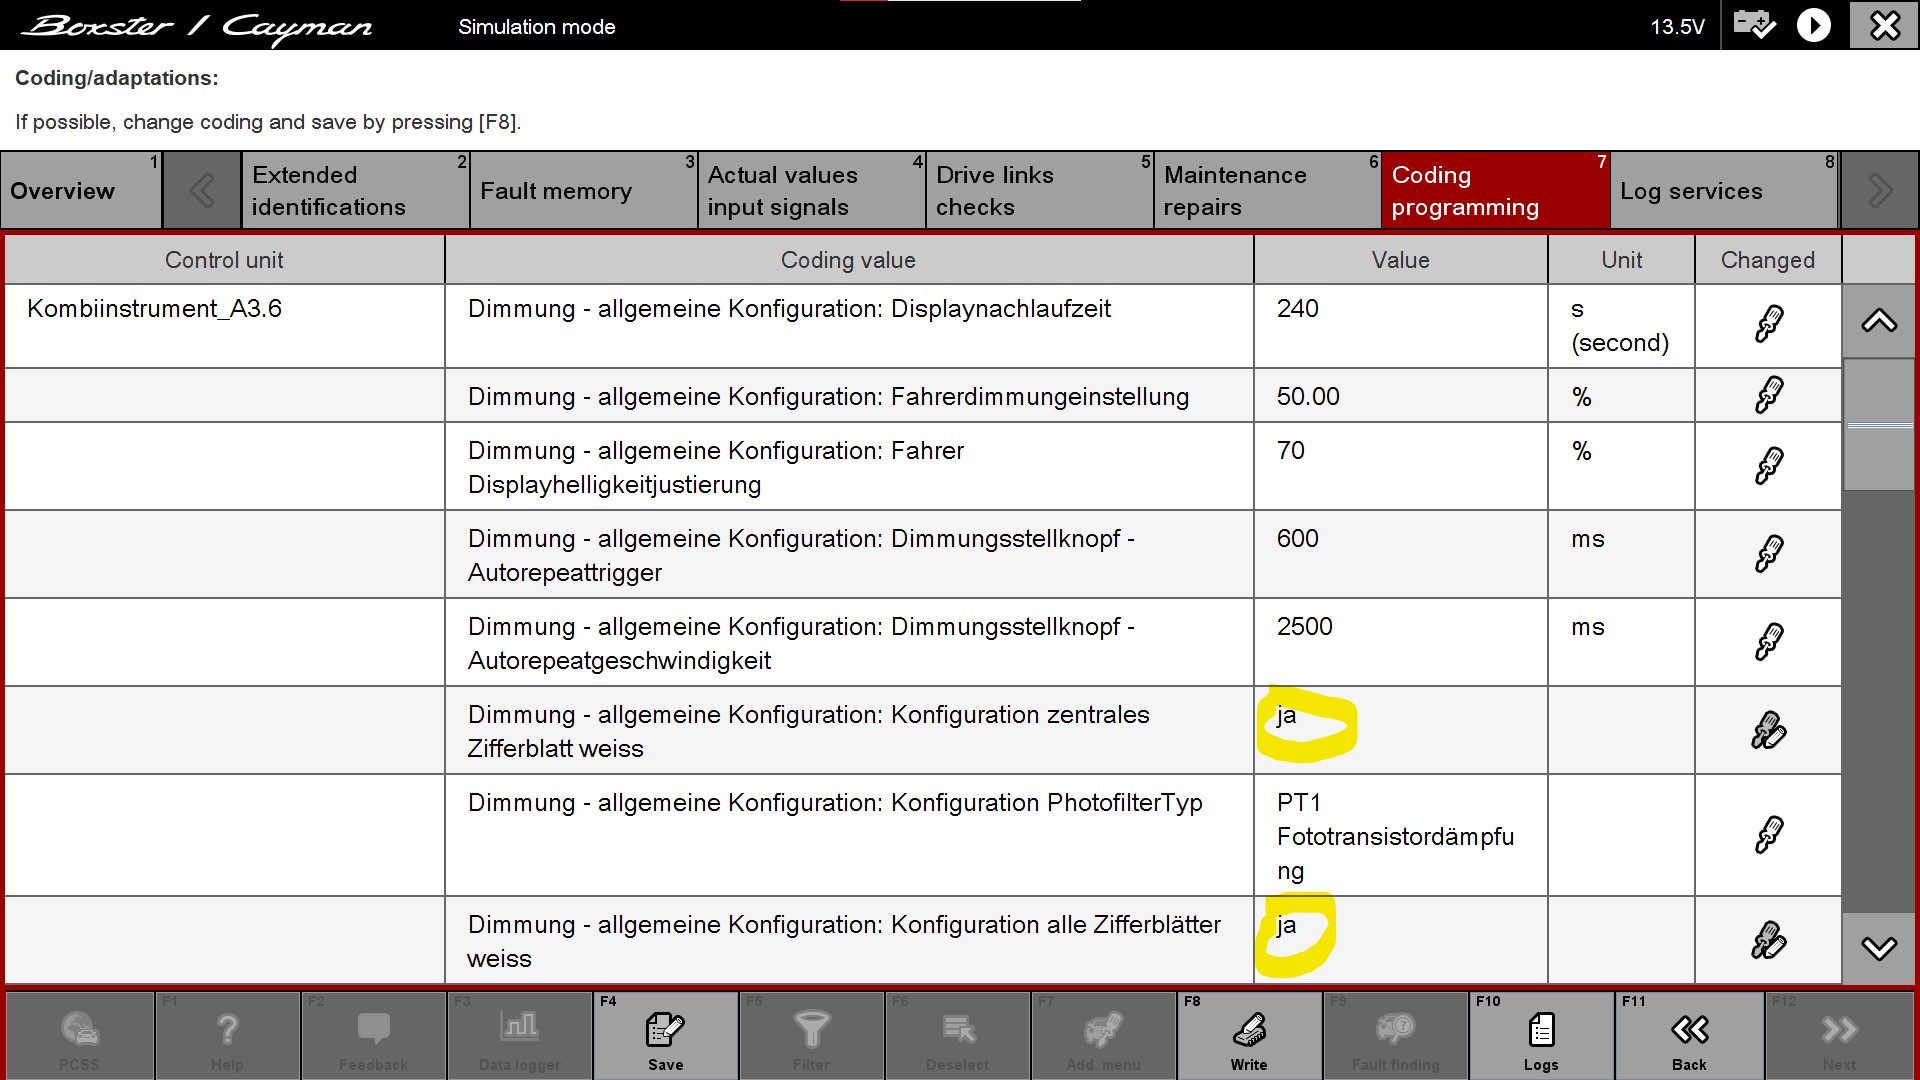
Task: Click changed marker for Displaynachlaufzeit row
Action: [1768, 325]
